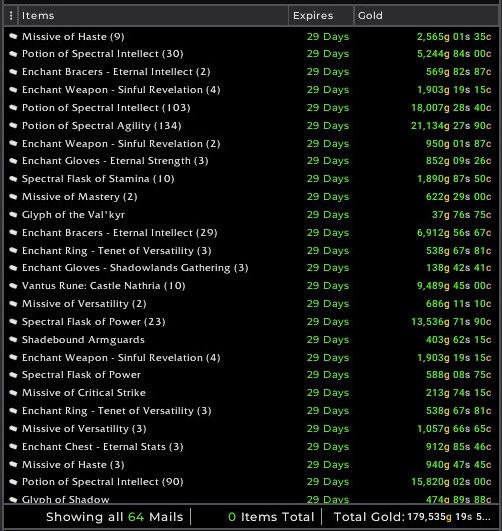
Task: Click gold value 9,489g 45s 00c
Action: point(454,286)
